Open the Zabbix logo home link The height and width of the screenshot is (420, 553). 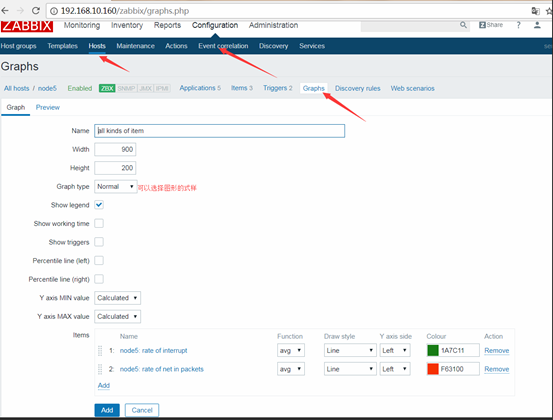27,26
